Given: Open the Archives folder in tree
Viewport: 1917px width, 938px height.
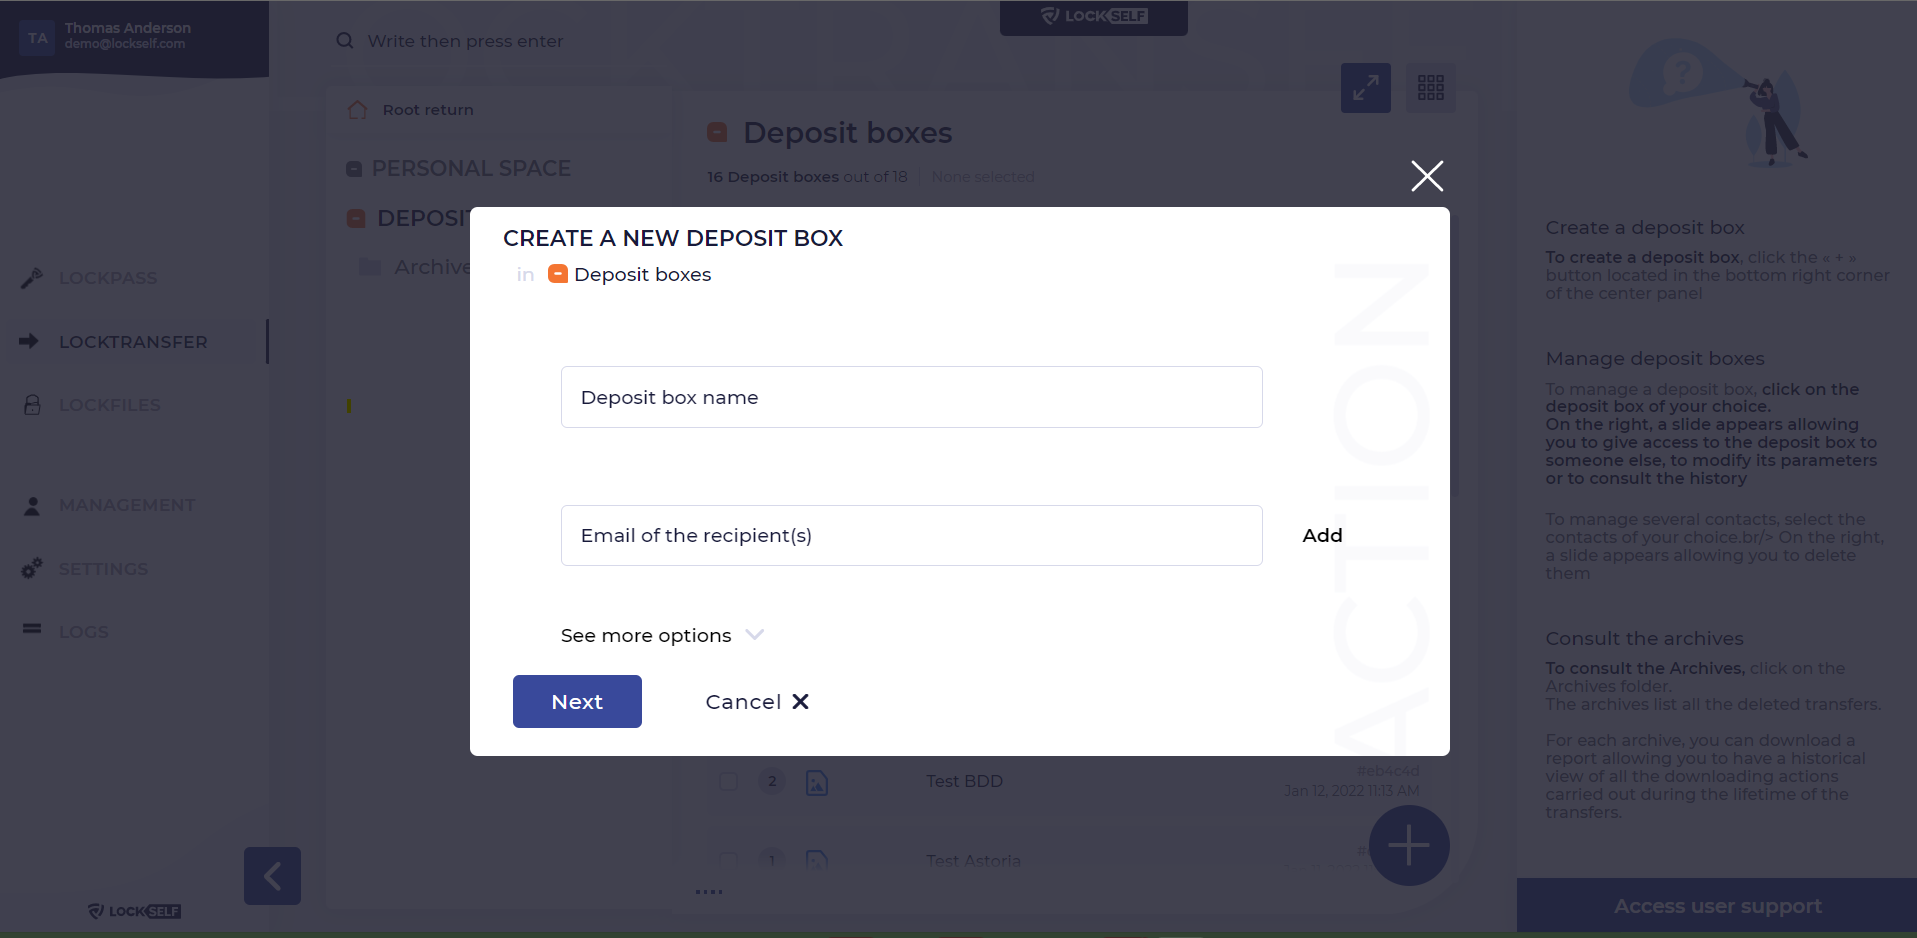Looking at the screenshot, I should point(415,267).
